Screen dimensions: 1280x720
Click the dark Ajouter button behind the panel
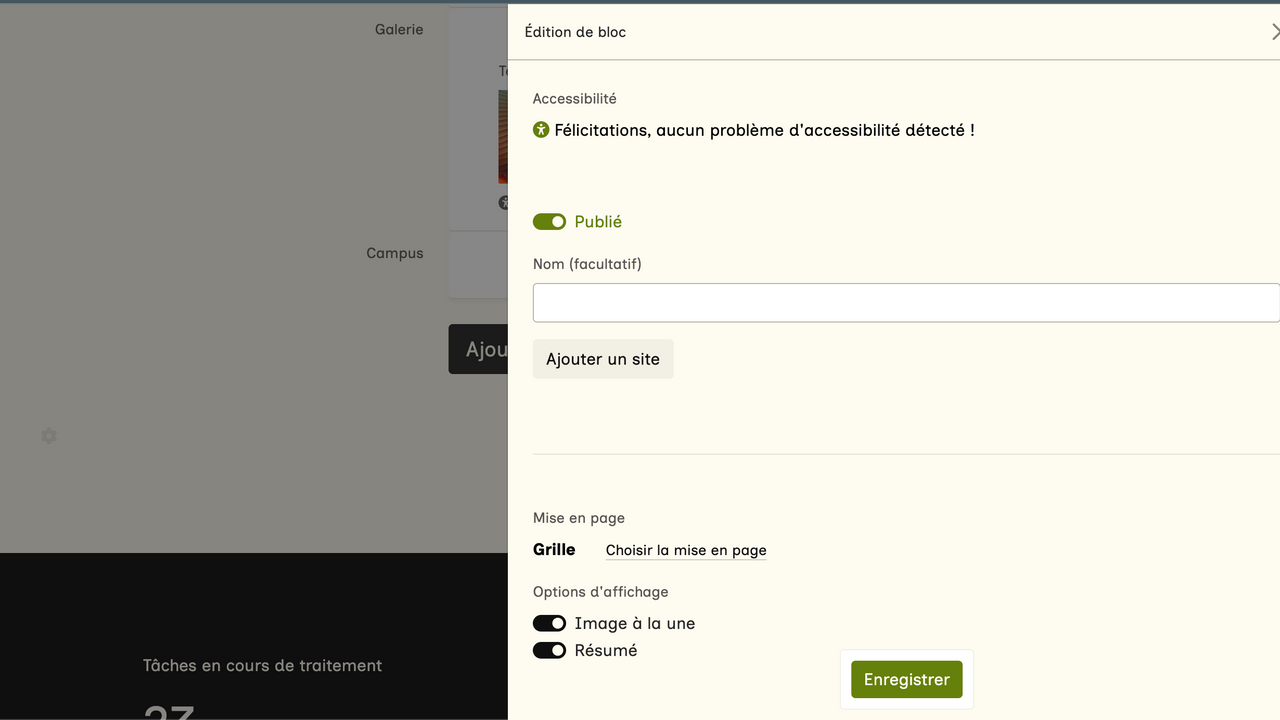(479, 349)
